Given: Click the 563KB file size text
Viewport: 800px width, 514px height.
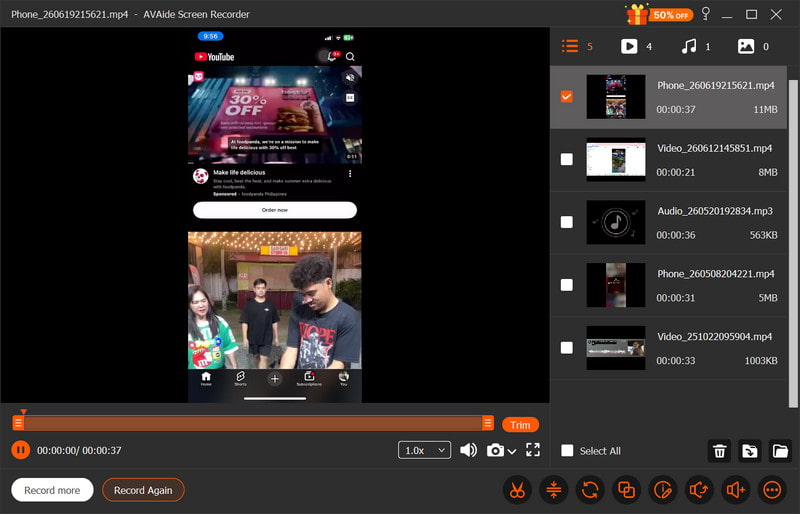Looking at the screenshot, I should tap(763, 235).
